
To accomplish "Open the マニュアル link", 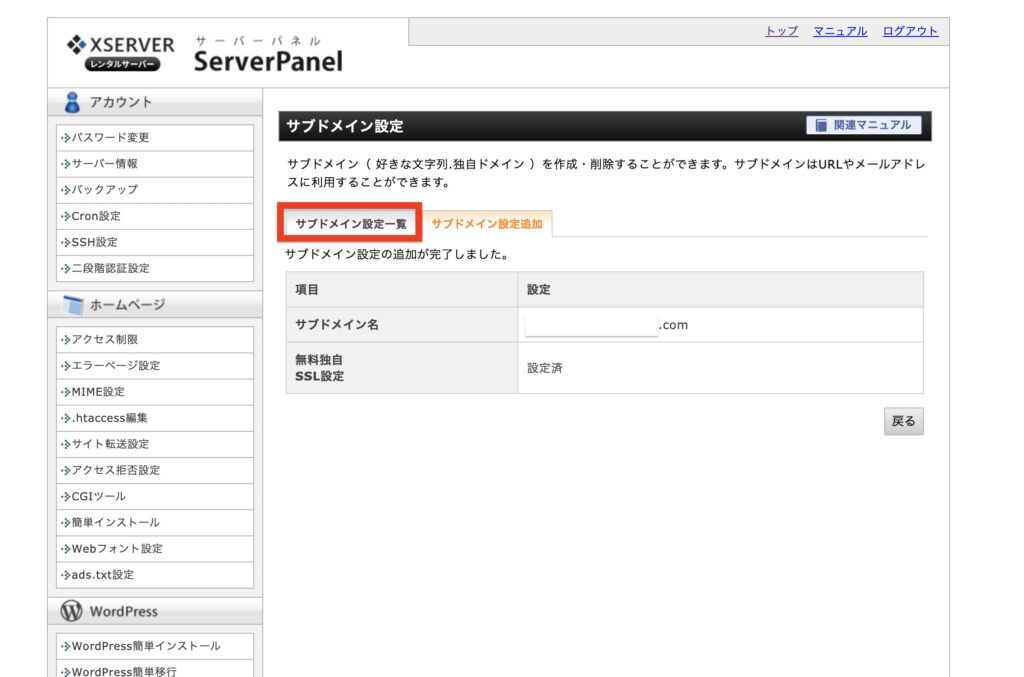I will coord(840,31).
